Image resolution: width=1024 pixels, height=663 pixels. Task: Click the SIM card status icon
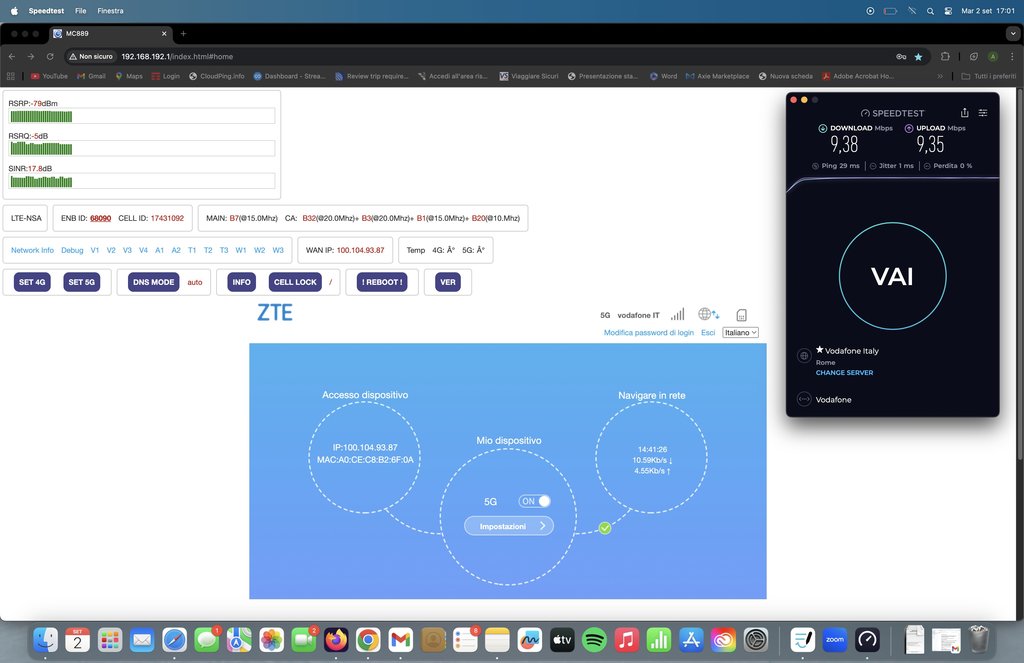pos(741,315)
